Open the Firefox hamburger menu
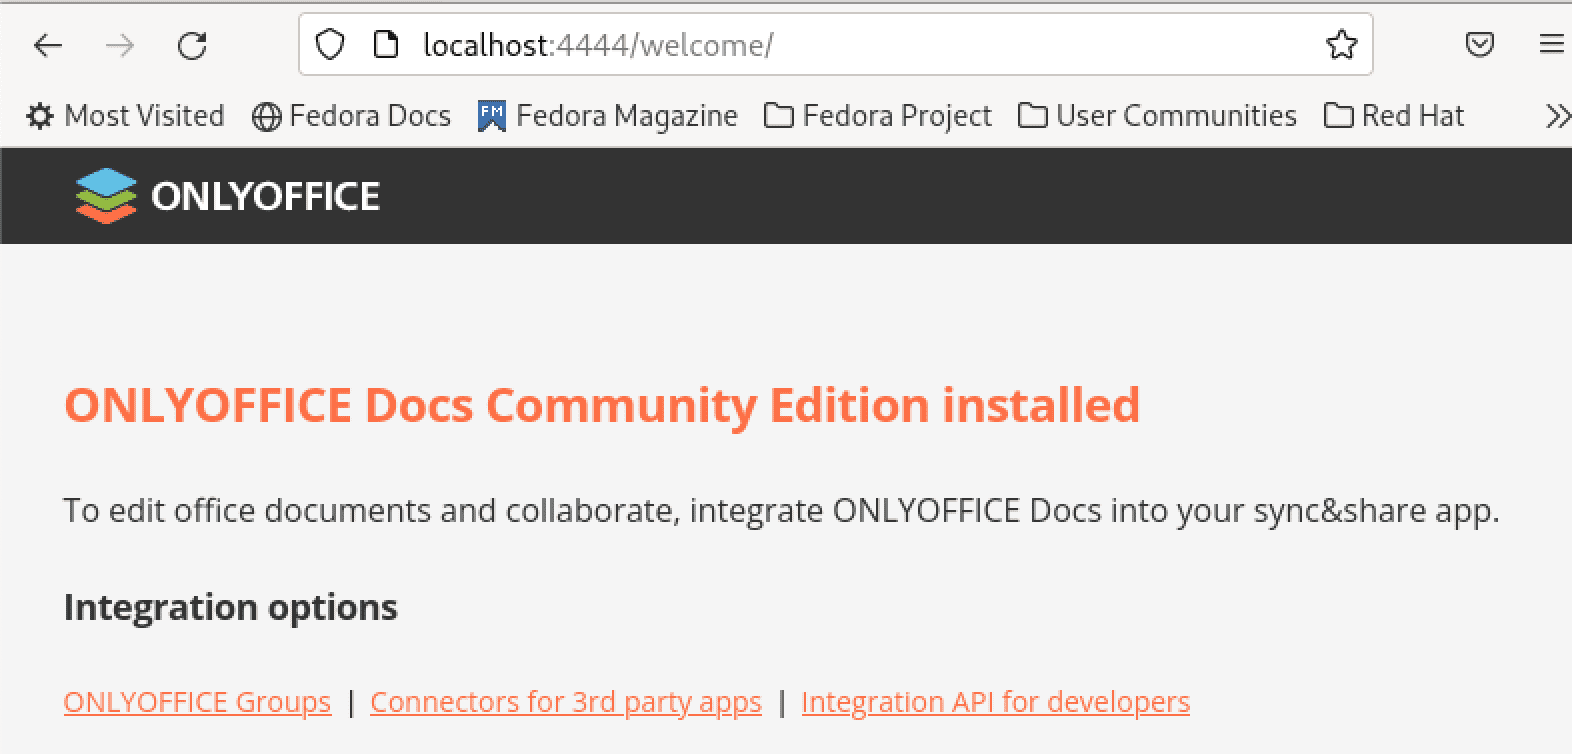The height and width of the screenshot is (754, 1572). (1551, 45)
